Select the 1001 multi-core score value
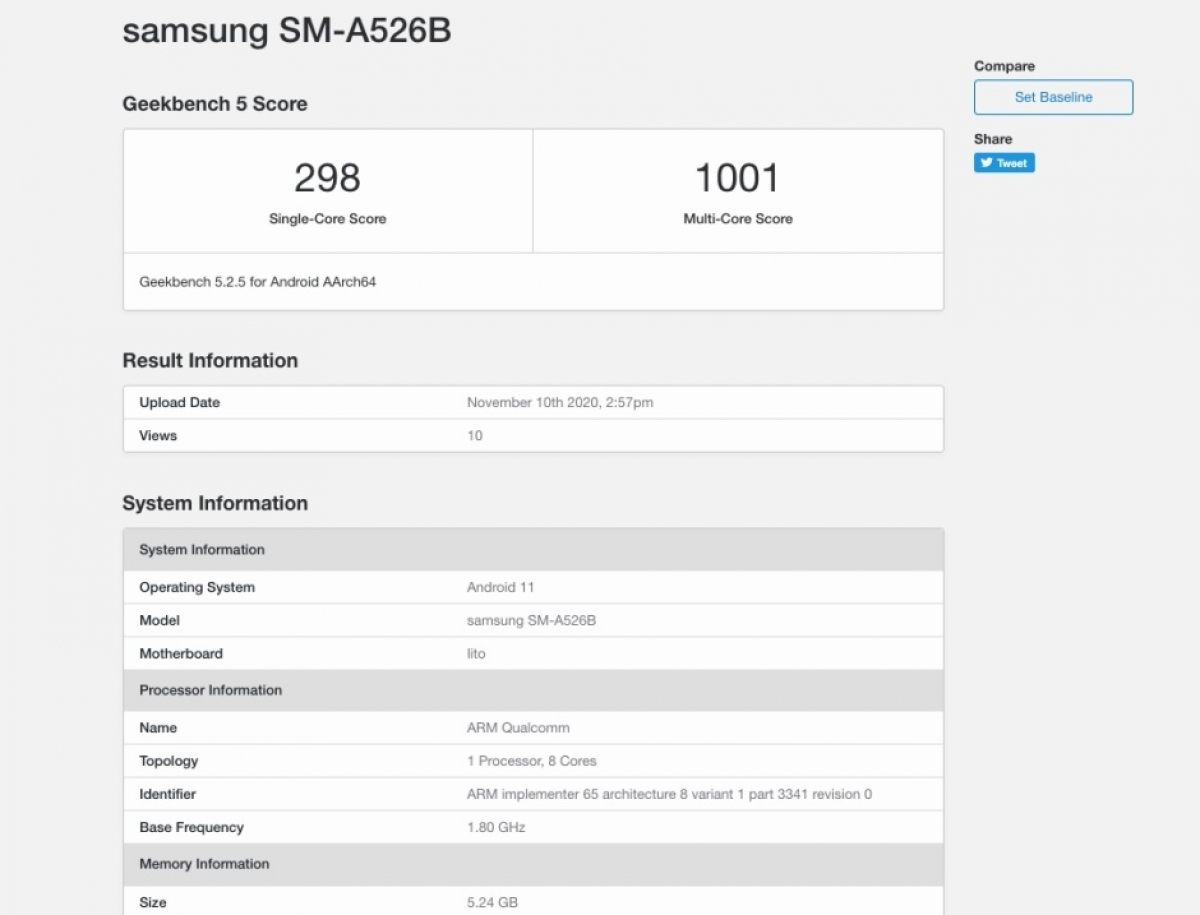 [738, 178]
